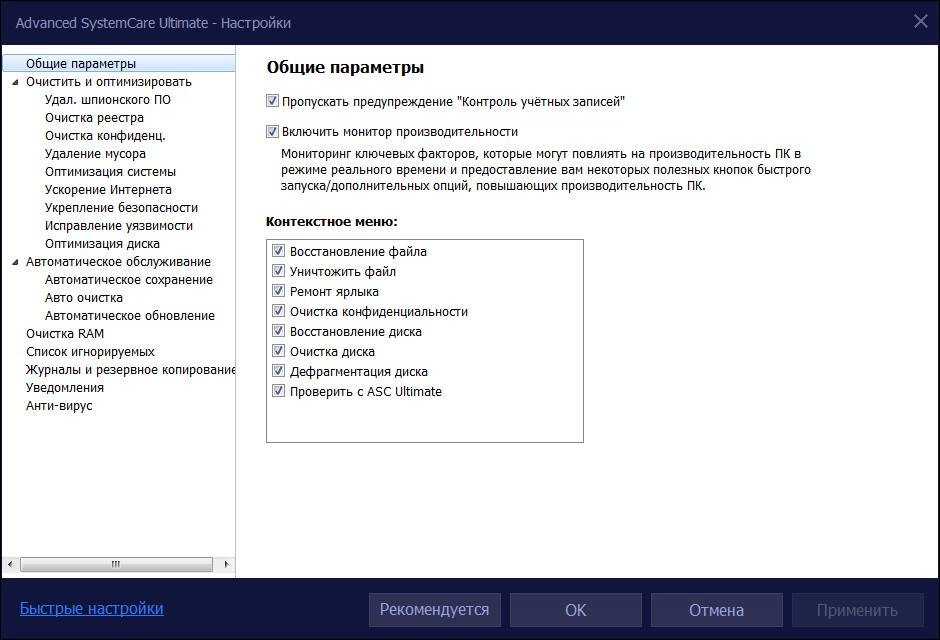This screenshot has height=640, width=940.
Task: Open 'Анти-вирус' settings
Action: 59,405
